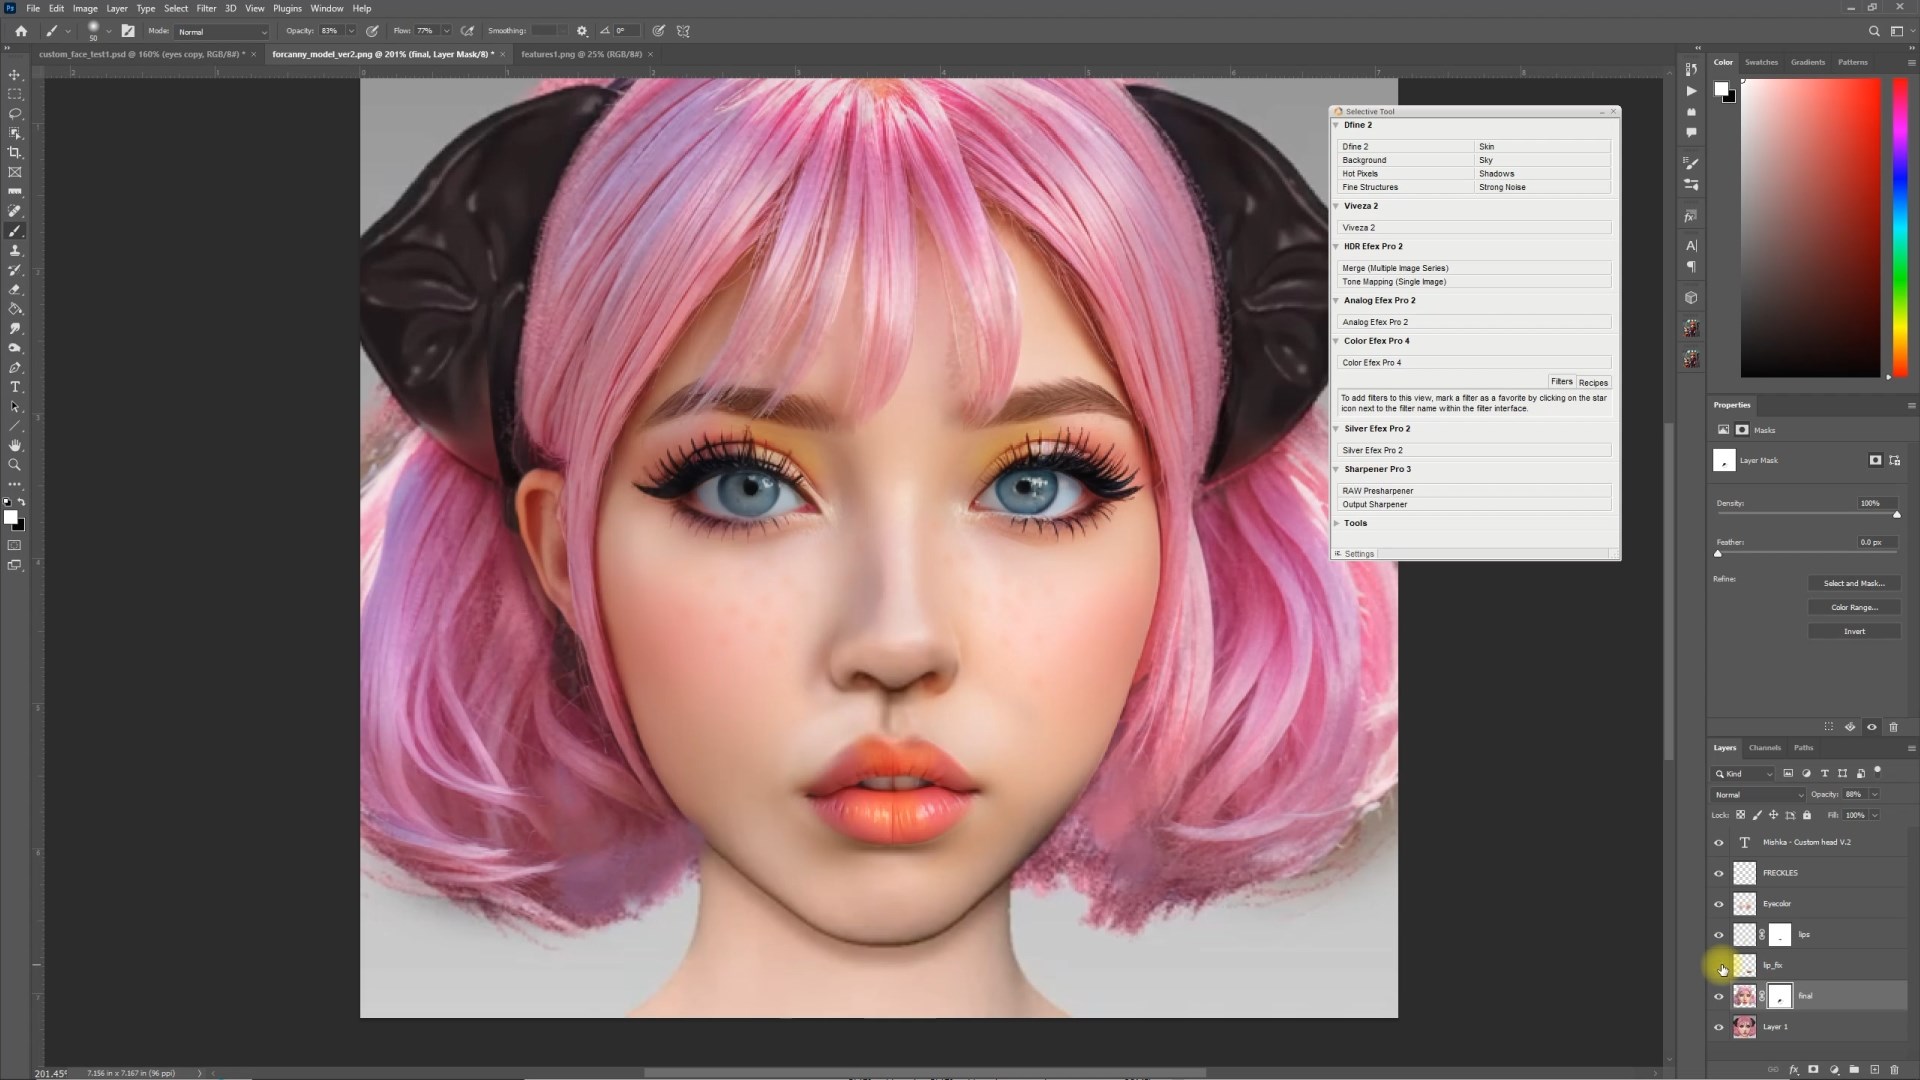Select the Crop tool
The image size is (1920, 1080).
click(x=15, y=153)
